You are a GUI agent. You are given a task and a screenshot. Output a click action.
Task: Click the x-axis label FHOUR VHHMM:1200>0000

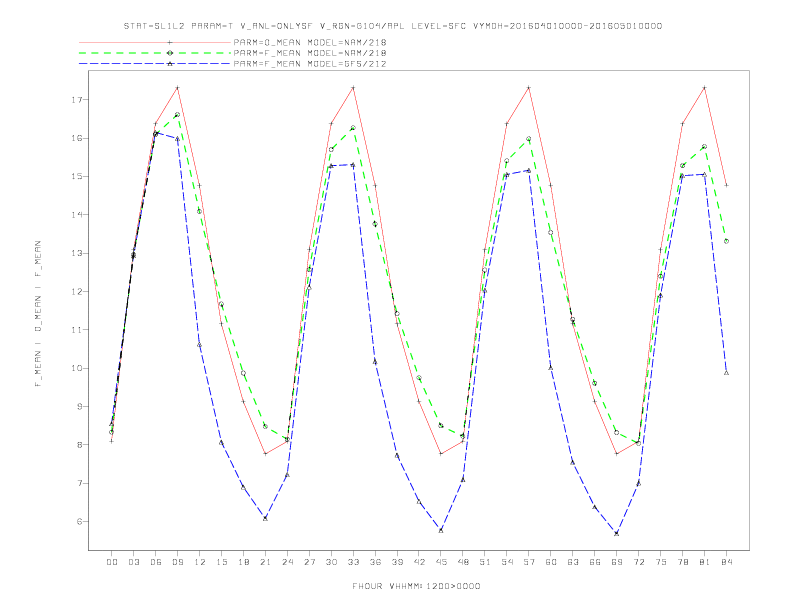(416, 586)
